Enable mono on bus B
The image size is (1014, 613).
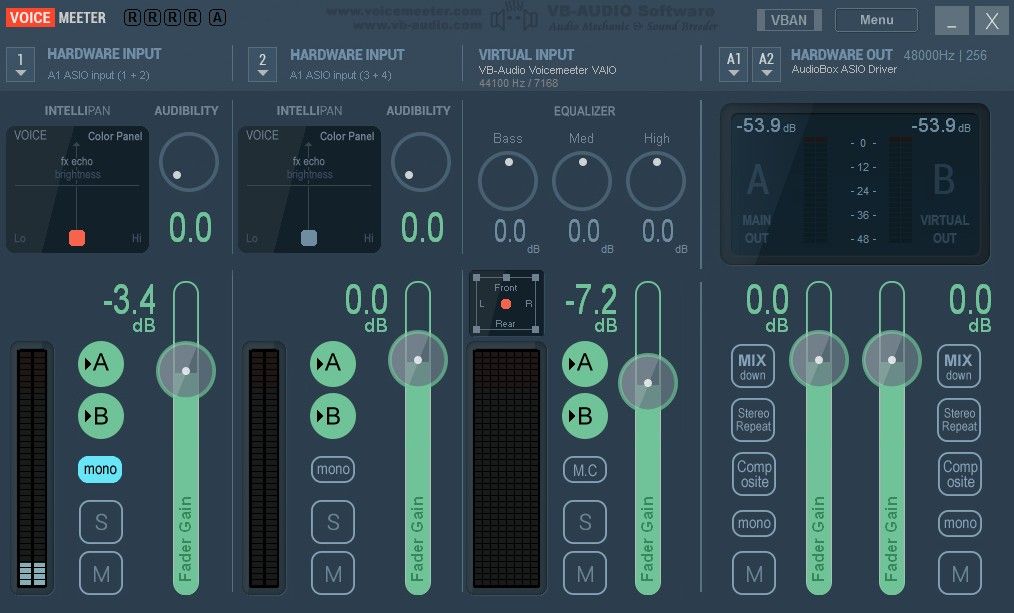pyautogui.click(x=960, y=523)
